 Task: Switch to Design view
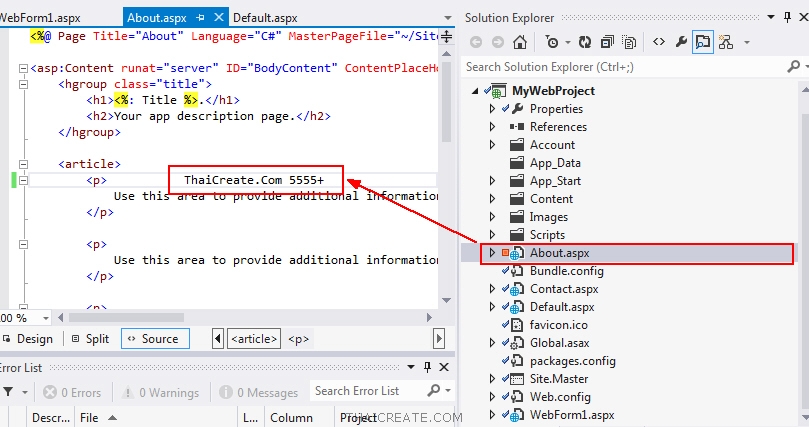pos(28,339)
